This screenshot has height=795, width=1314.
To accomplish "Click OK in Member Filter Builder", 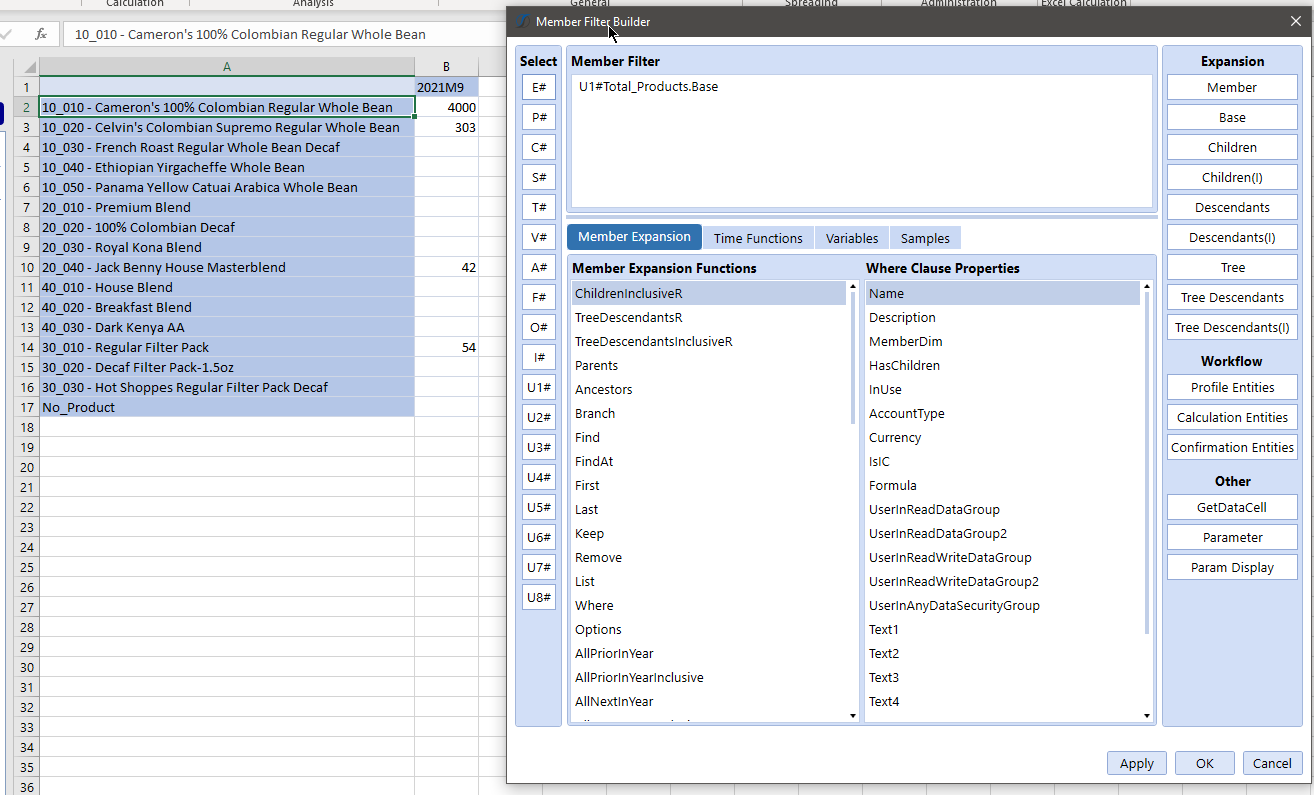I will [1205, 763].
